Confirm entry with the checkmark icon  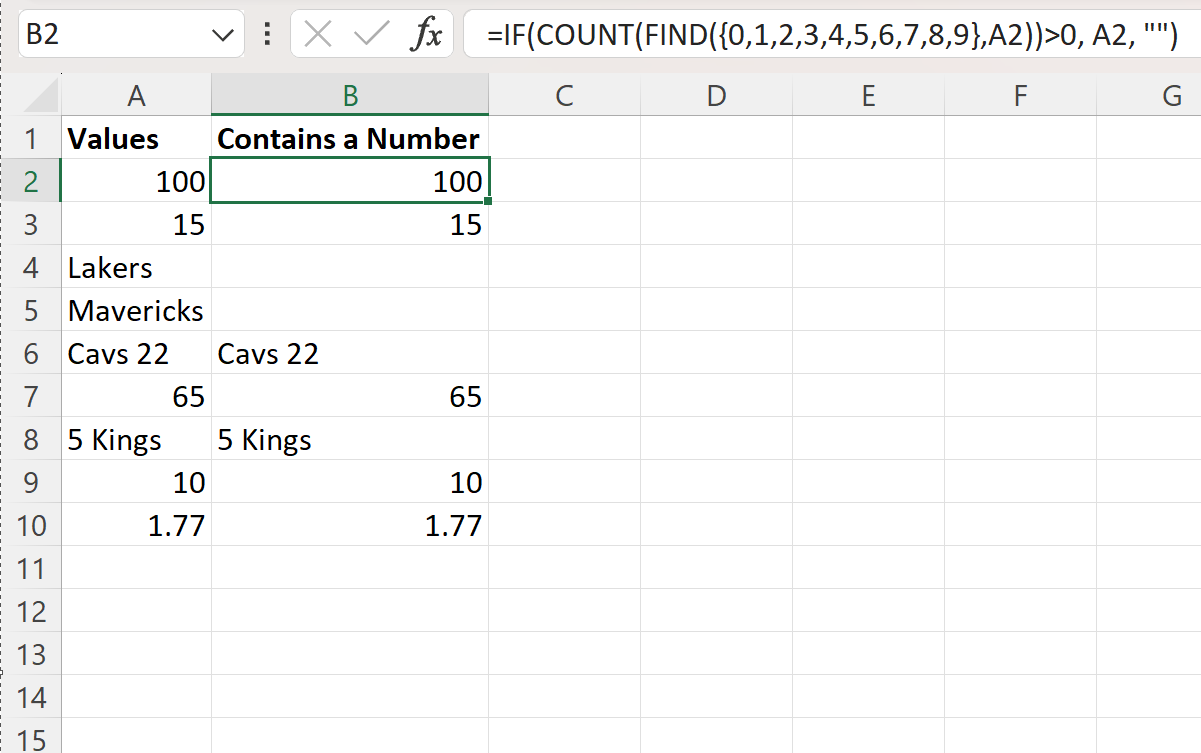tap(368, 32)
